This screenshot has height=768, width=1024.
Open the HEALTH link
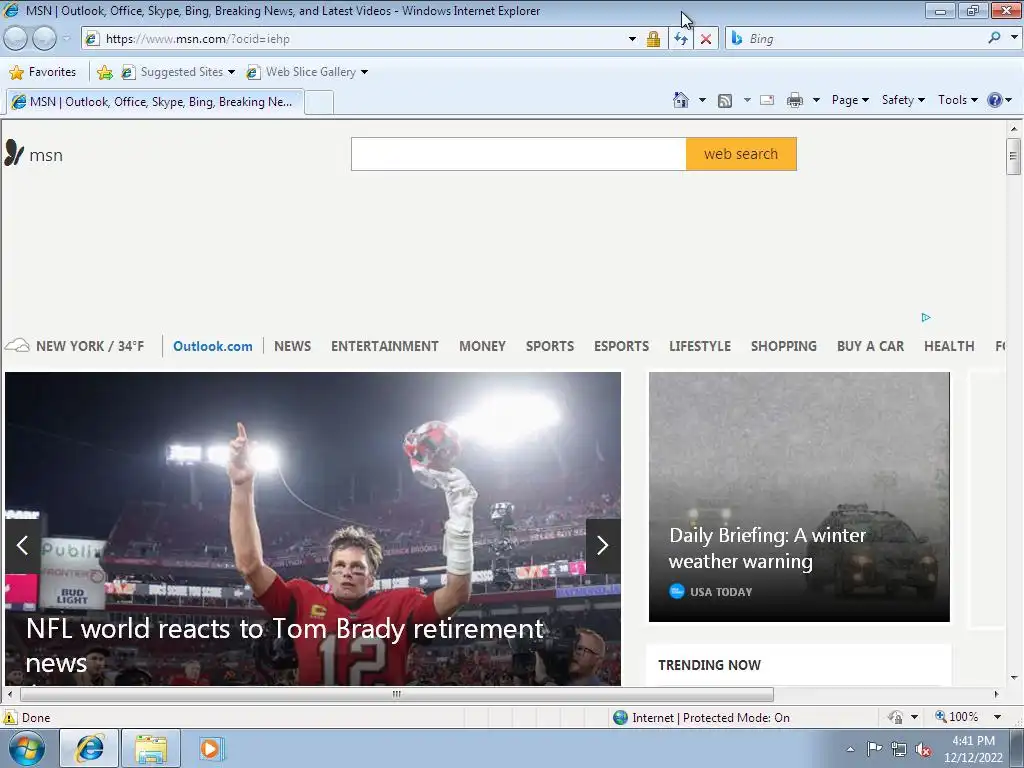[x=949, y=346]
